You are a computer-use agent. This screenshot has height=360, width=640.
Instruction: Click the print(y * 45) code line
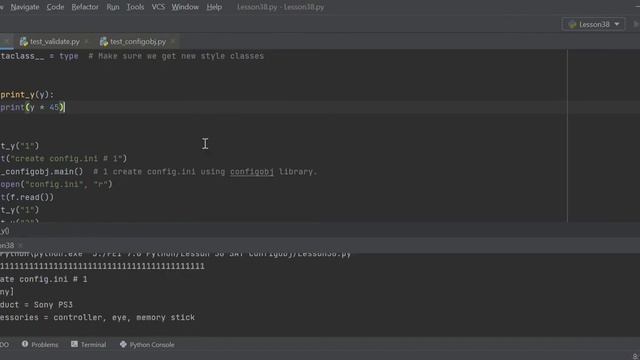click(33, 107)
